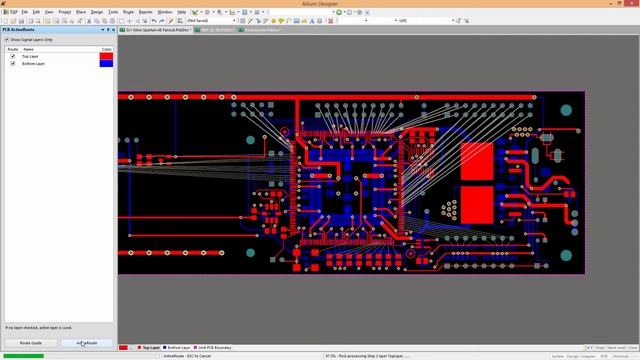Click the ActiveRoute button
The width and height of the screenshot is (640, 360).
87,343
